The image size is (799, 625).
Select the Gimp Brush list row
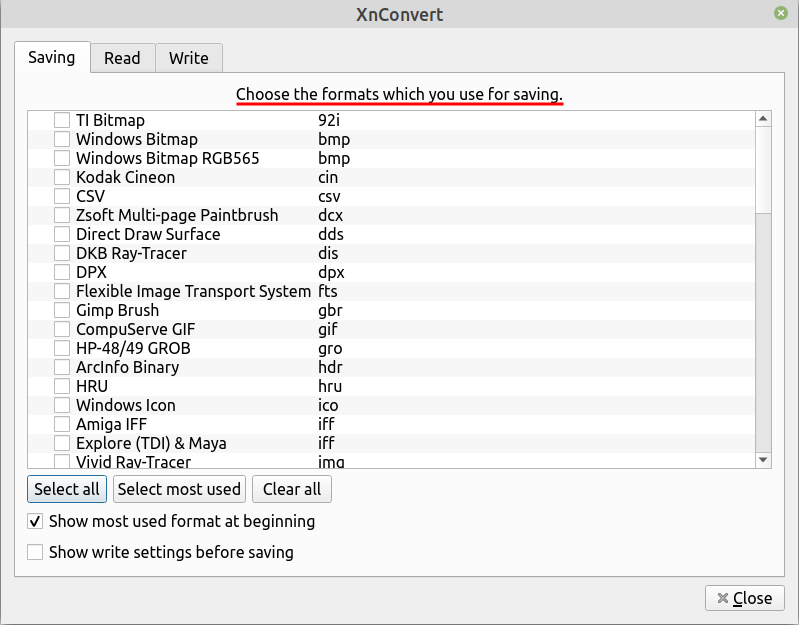point(117,310)
